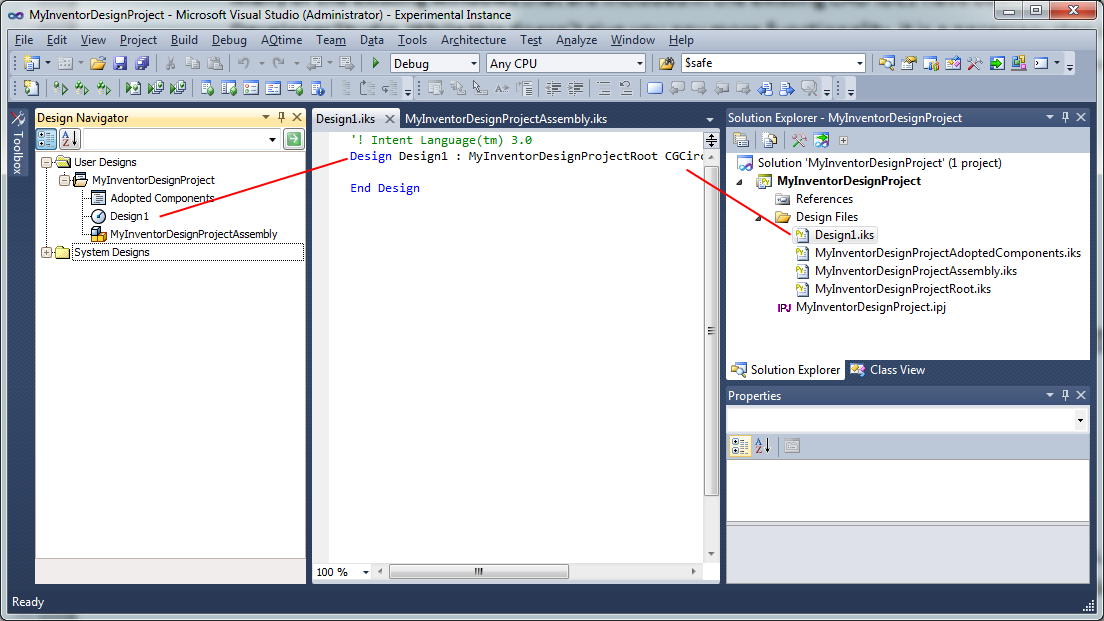This screenshot has width=1104, height=621.
Task: Expand the System Designs tree node
Action: (46, 252)
